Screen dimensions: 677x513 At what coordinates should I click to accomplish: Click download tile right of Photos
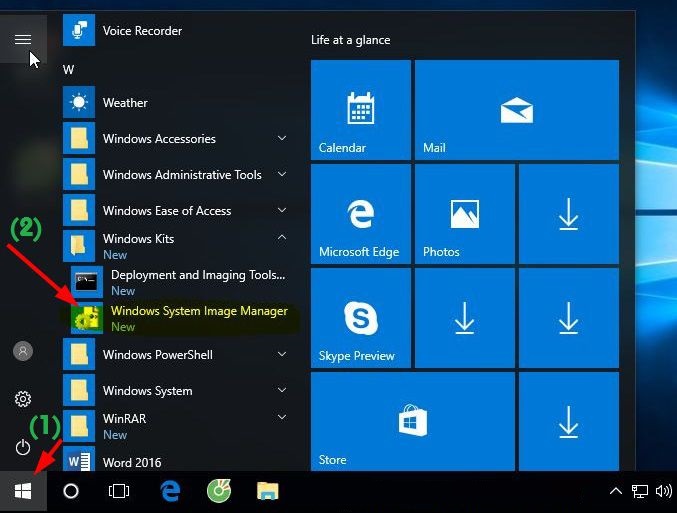(569, 214)
